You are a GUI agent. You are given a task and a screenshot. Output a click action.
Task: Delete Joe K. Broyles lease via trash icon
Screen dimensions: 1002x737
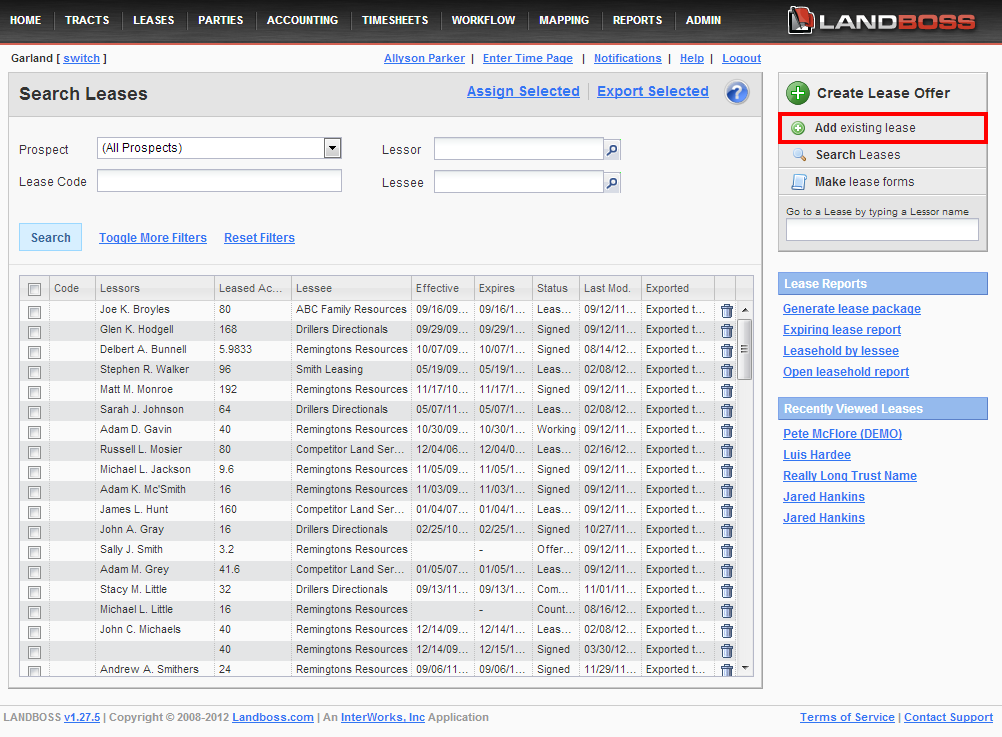[x=727, y=311]
